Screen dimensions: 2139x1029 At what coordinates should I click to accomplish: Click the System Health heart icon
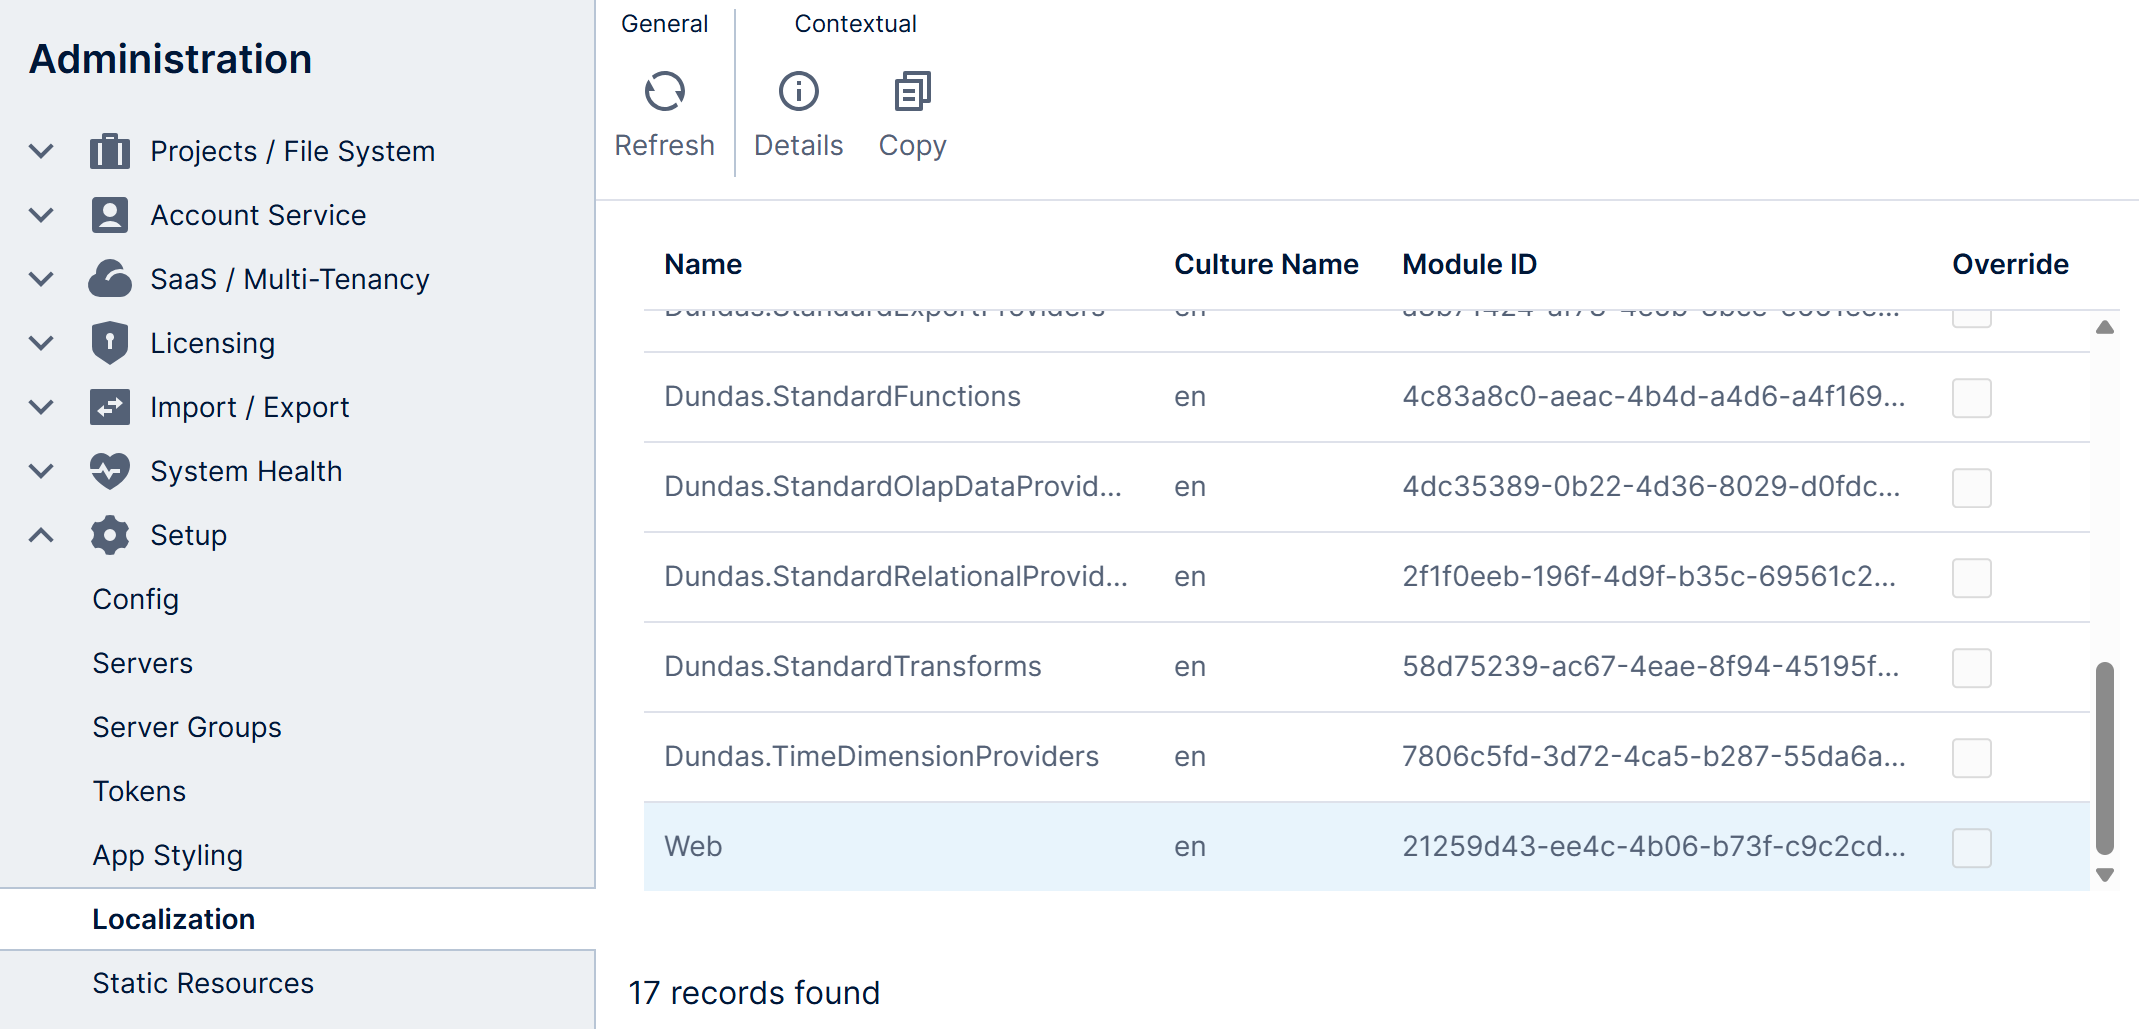(110, 471)
